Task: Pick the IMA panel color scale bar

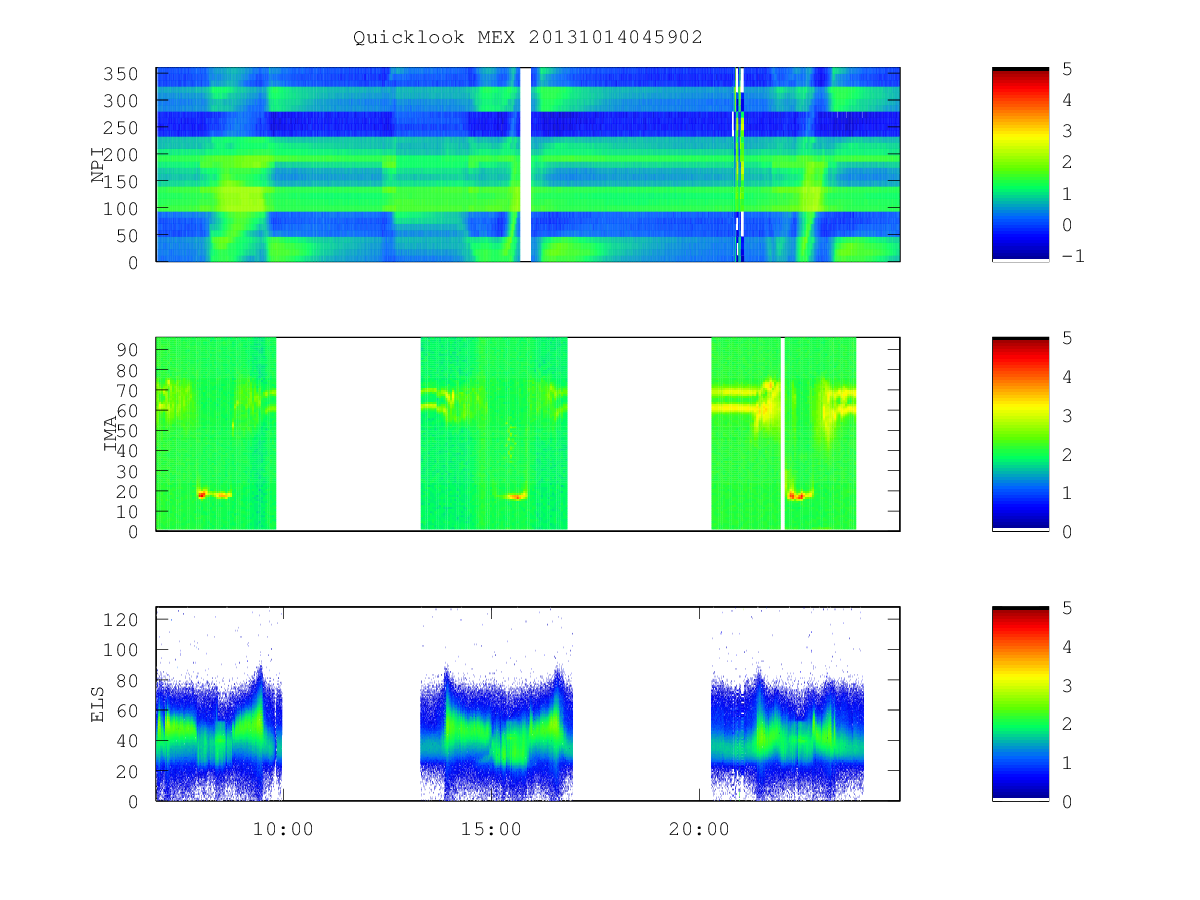Action: click(x=1020, y=433)
